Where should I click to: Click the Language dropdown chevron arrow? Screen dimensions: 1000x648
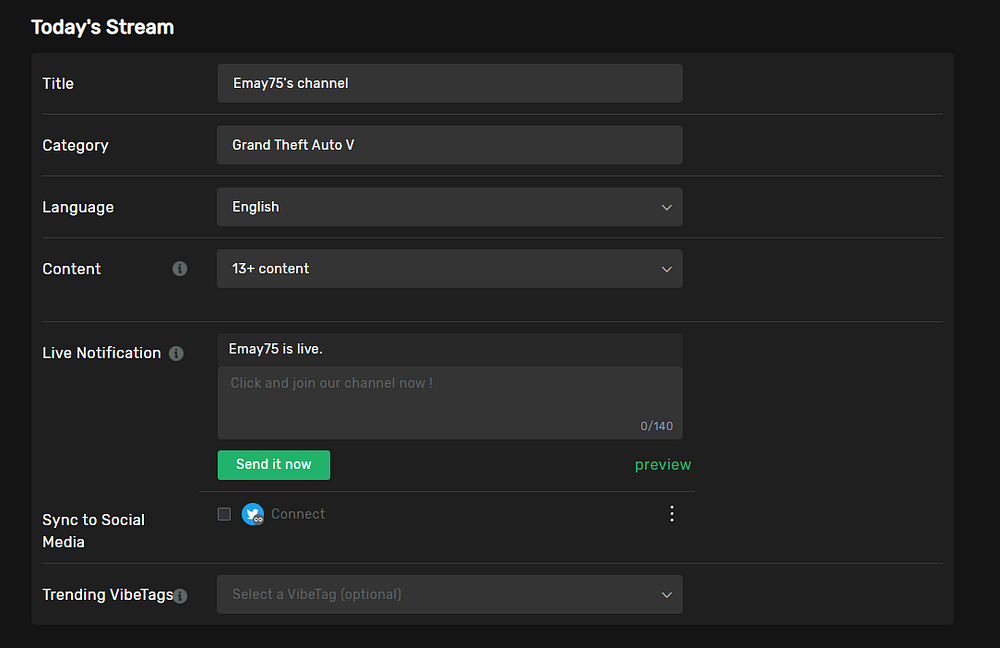pyautogui.click(x=667, y=207)
